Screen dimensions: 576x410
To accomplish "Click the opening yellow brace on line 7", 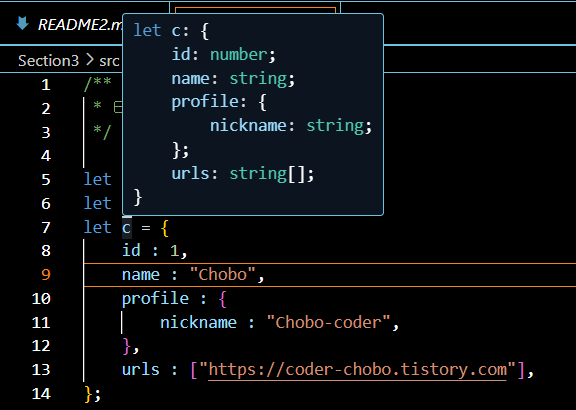I will pos(165,228).
